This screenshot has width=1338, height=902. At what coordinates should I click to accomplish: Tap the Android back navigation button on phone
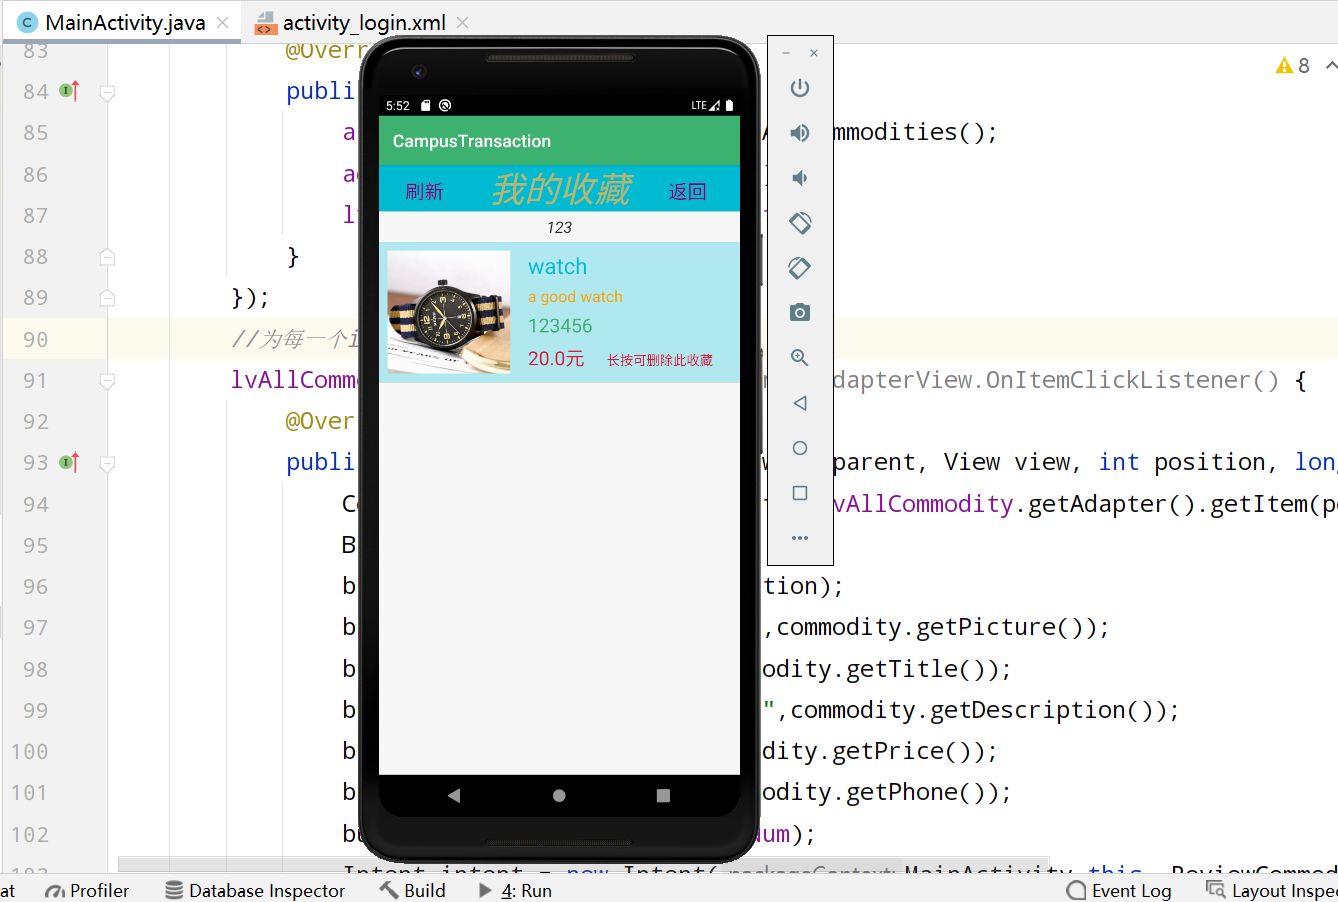click(x=454, y=796)
